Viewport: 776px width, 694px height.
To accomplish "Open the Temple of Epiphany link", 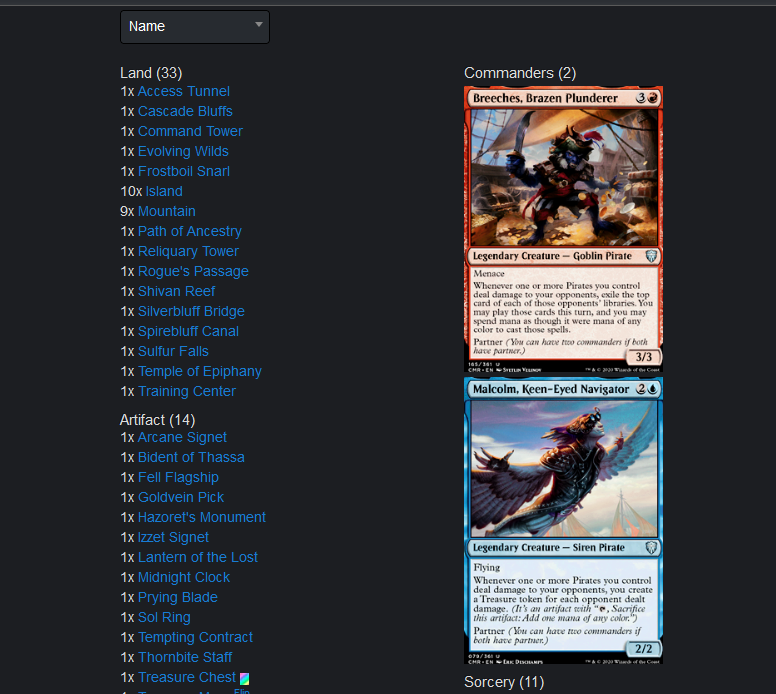I will [199, 371].
